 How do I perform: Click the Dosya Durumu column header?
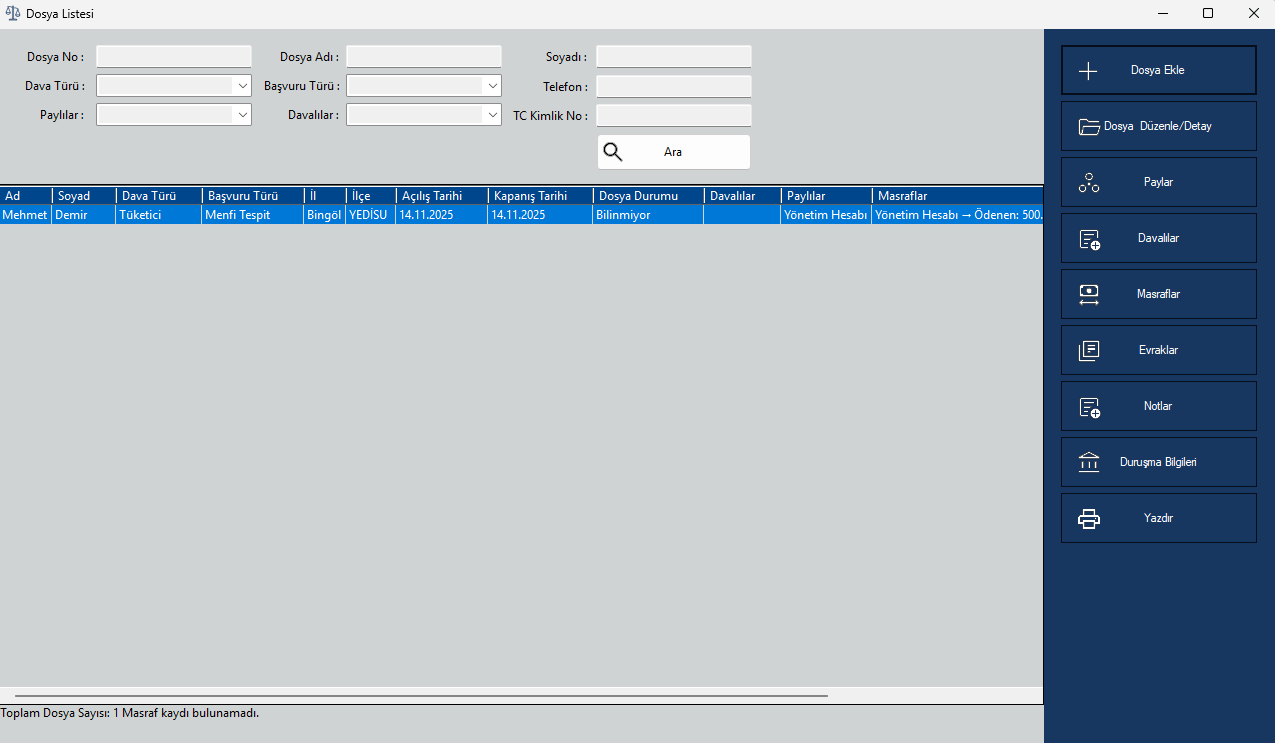(x=647, y=196)
